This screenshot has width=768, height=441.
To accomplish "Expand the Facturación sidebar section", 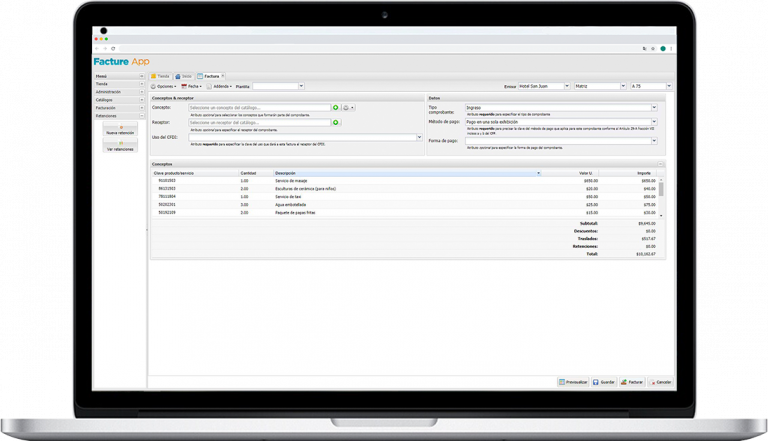I will (143, 109).
